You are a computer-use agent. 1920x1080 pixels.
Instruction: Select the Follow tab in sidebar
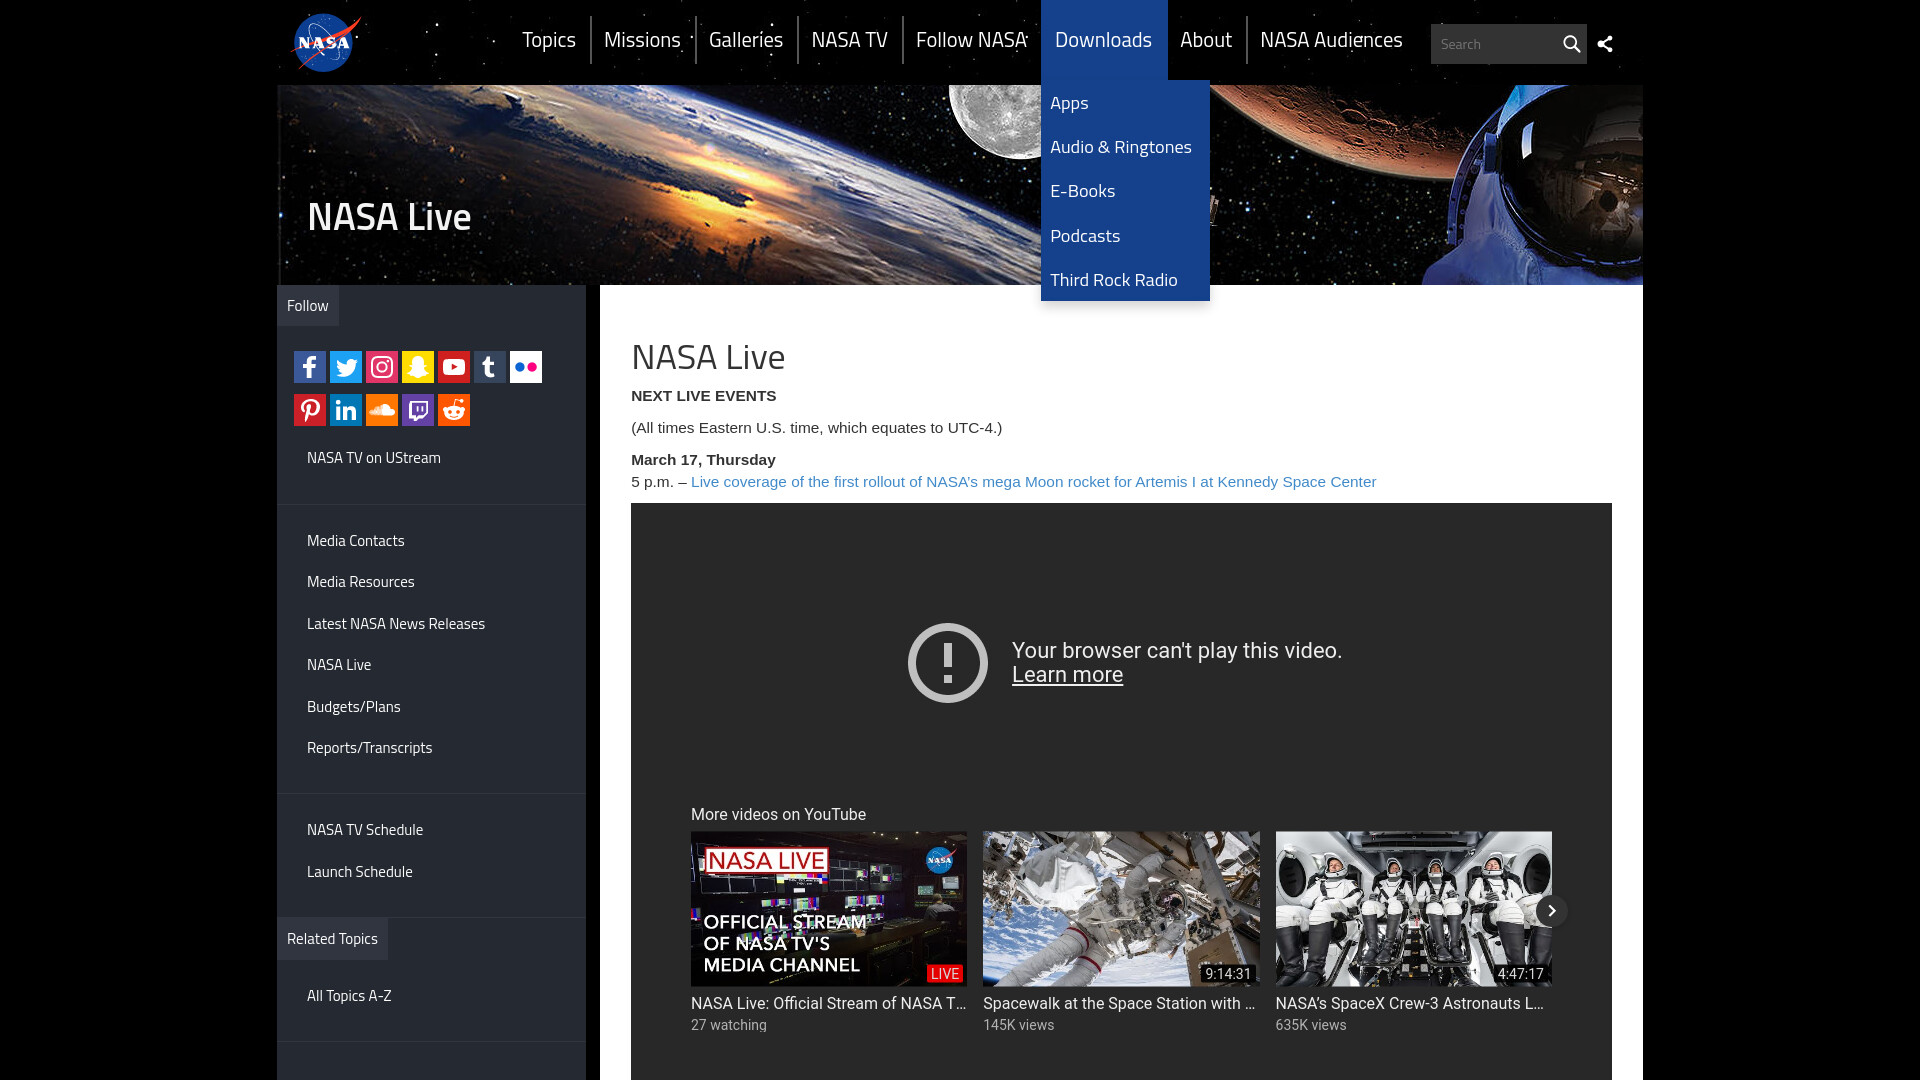click(x=308, y=306)
